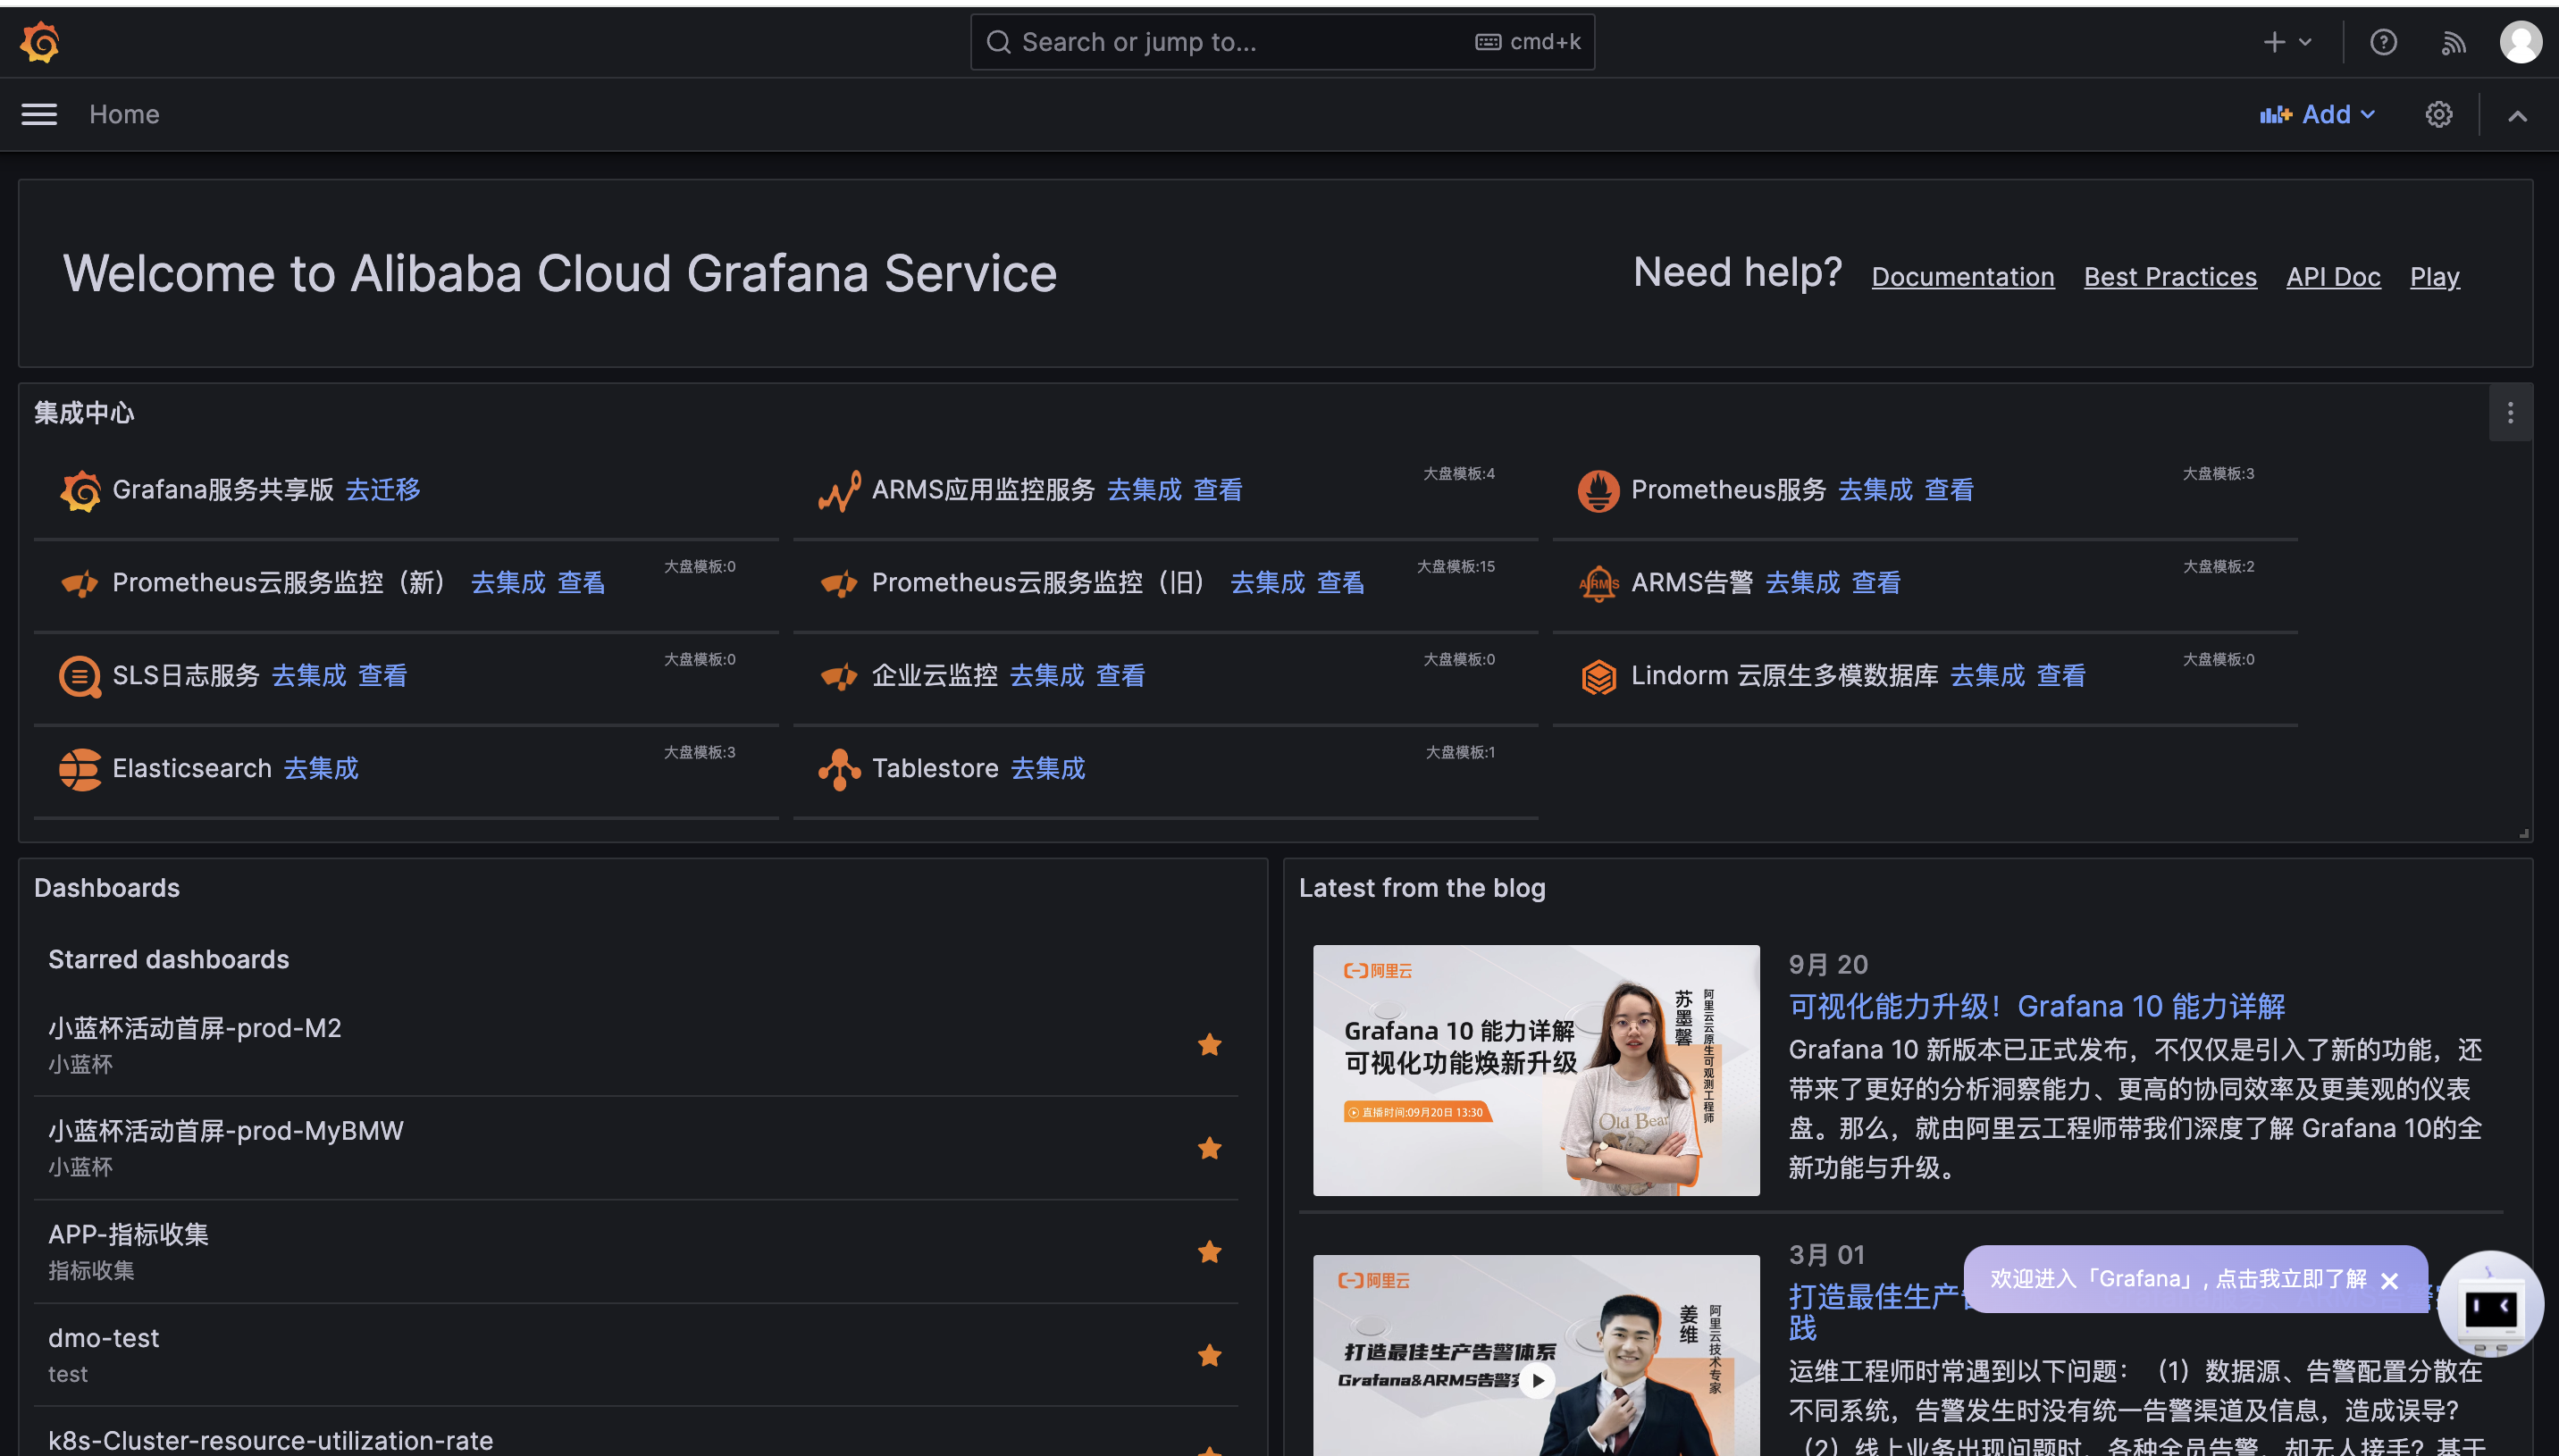Click the Home breadcrumb
2559x1456 pixels.
(124, 114)
